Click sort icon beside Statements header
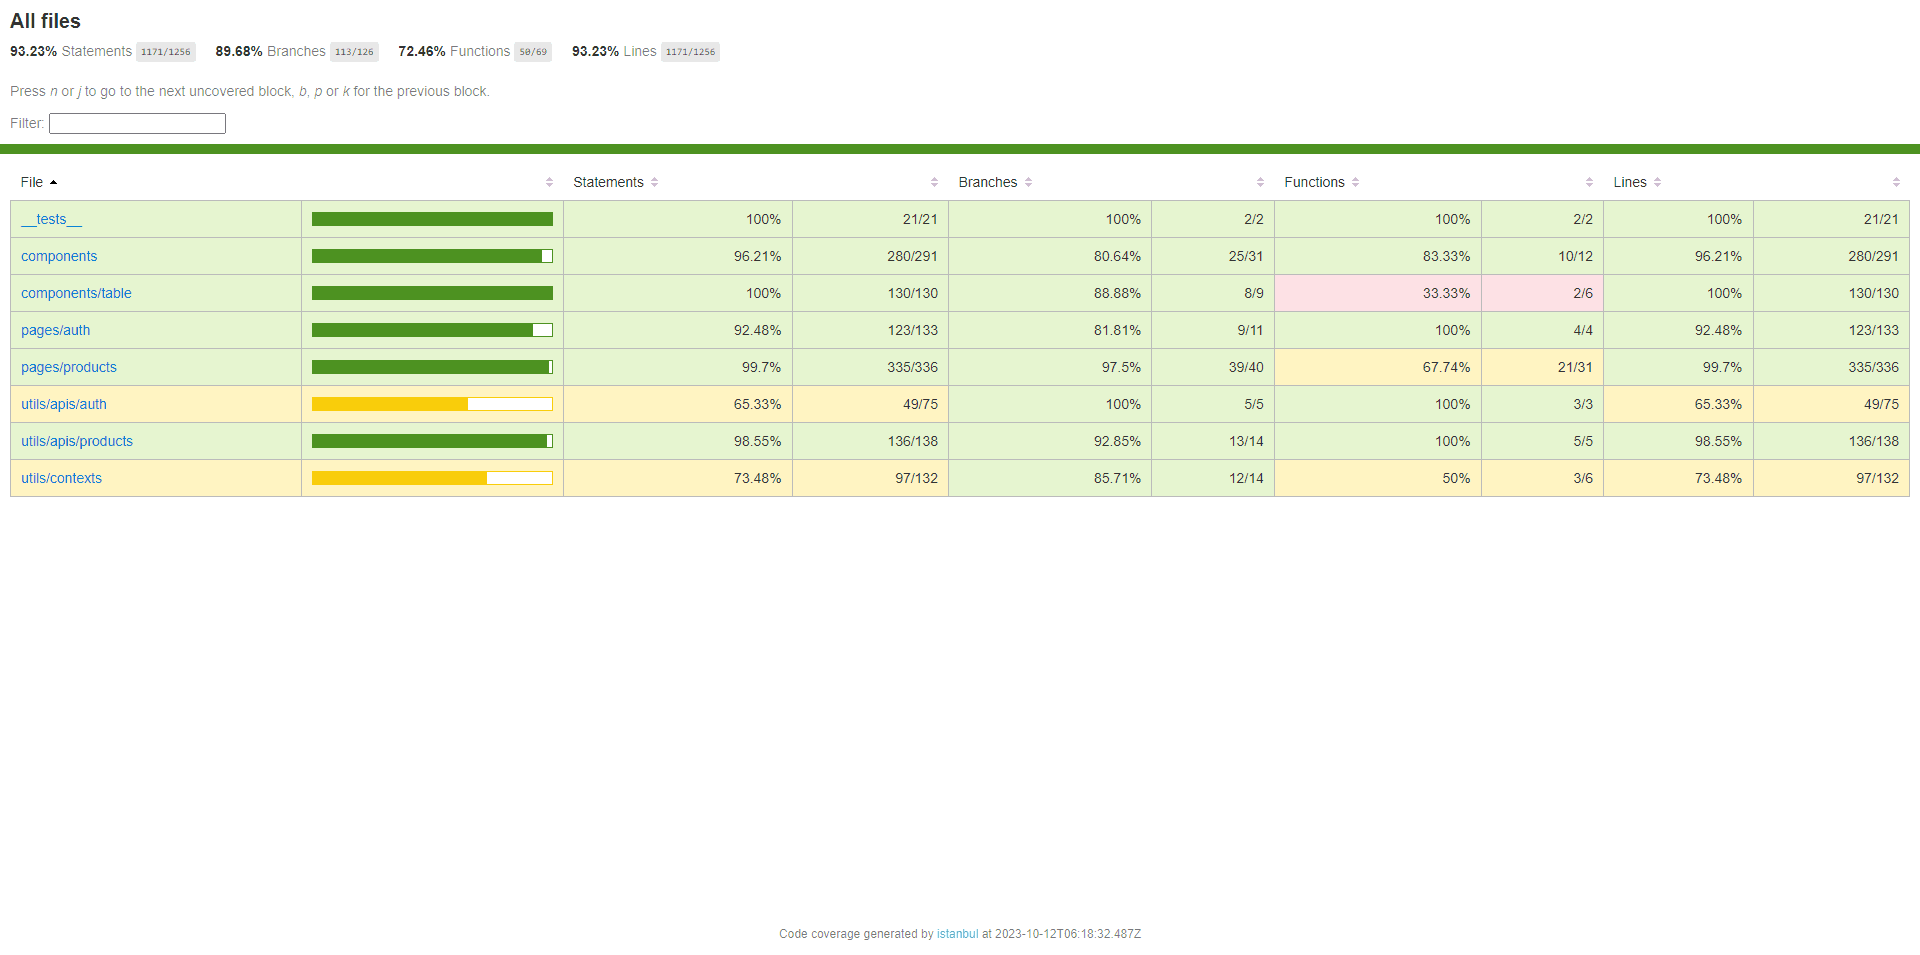Image resolution: width=1920 pixels, height=955 pixels. tap(654, 182)
